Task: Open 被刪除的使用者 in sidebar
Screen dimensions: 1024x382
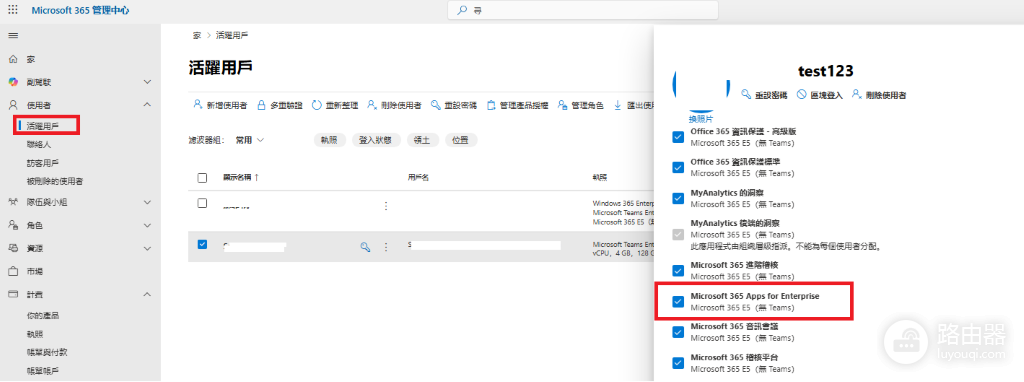Action: click(x=55, y=181)
